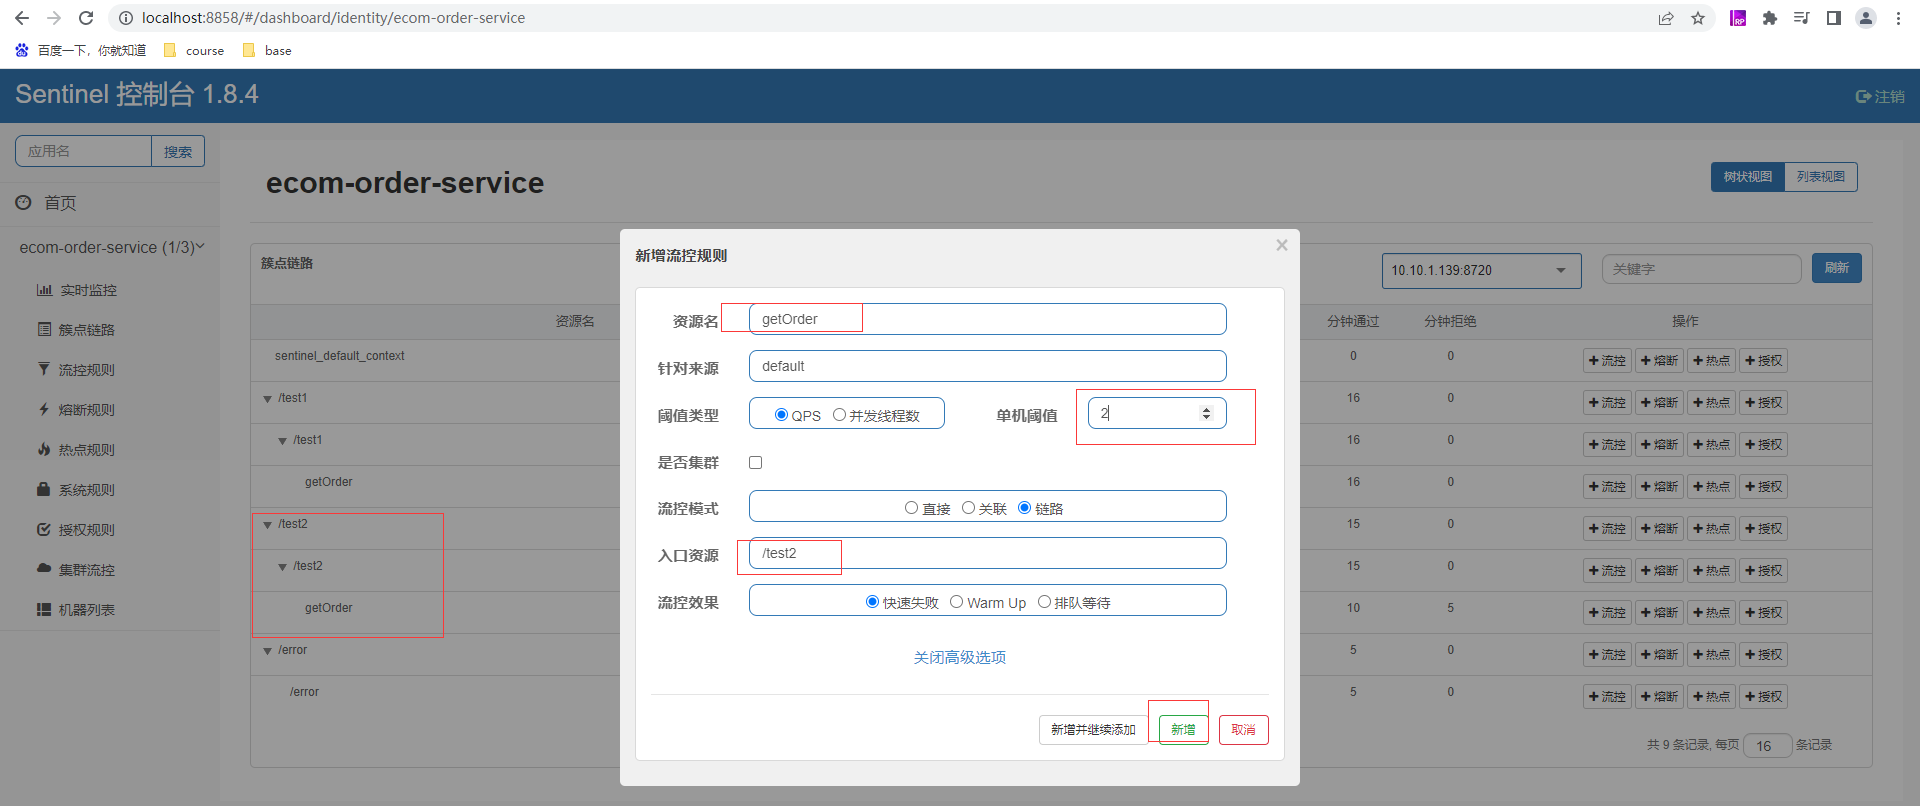Click the 搜索 button

[178, 151]
